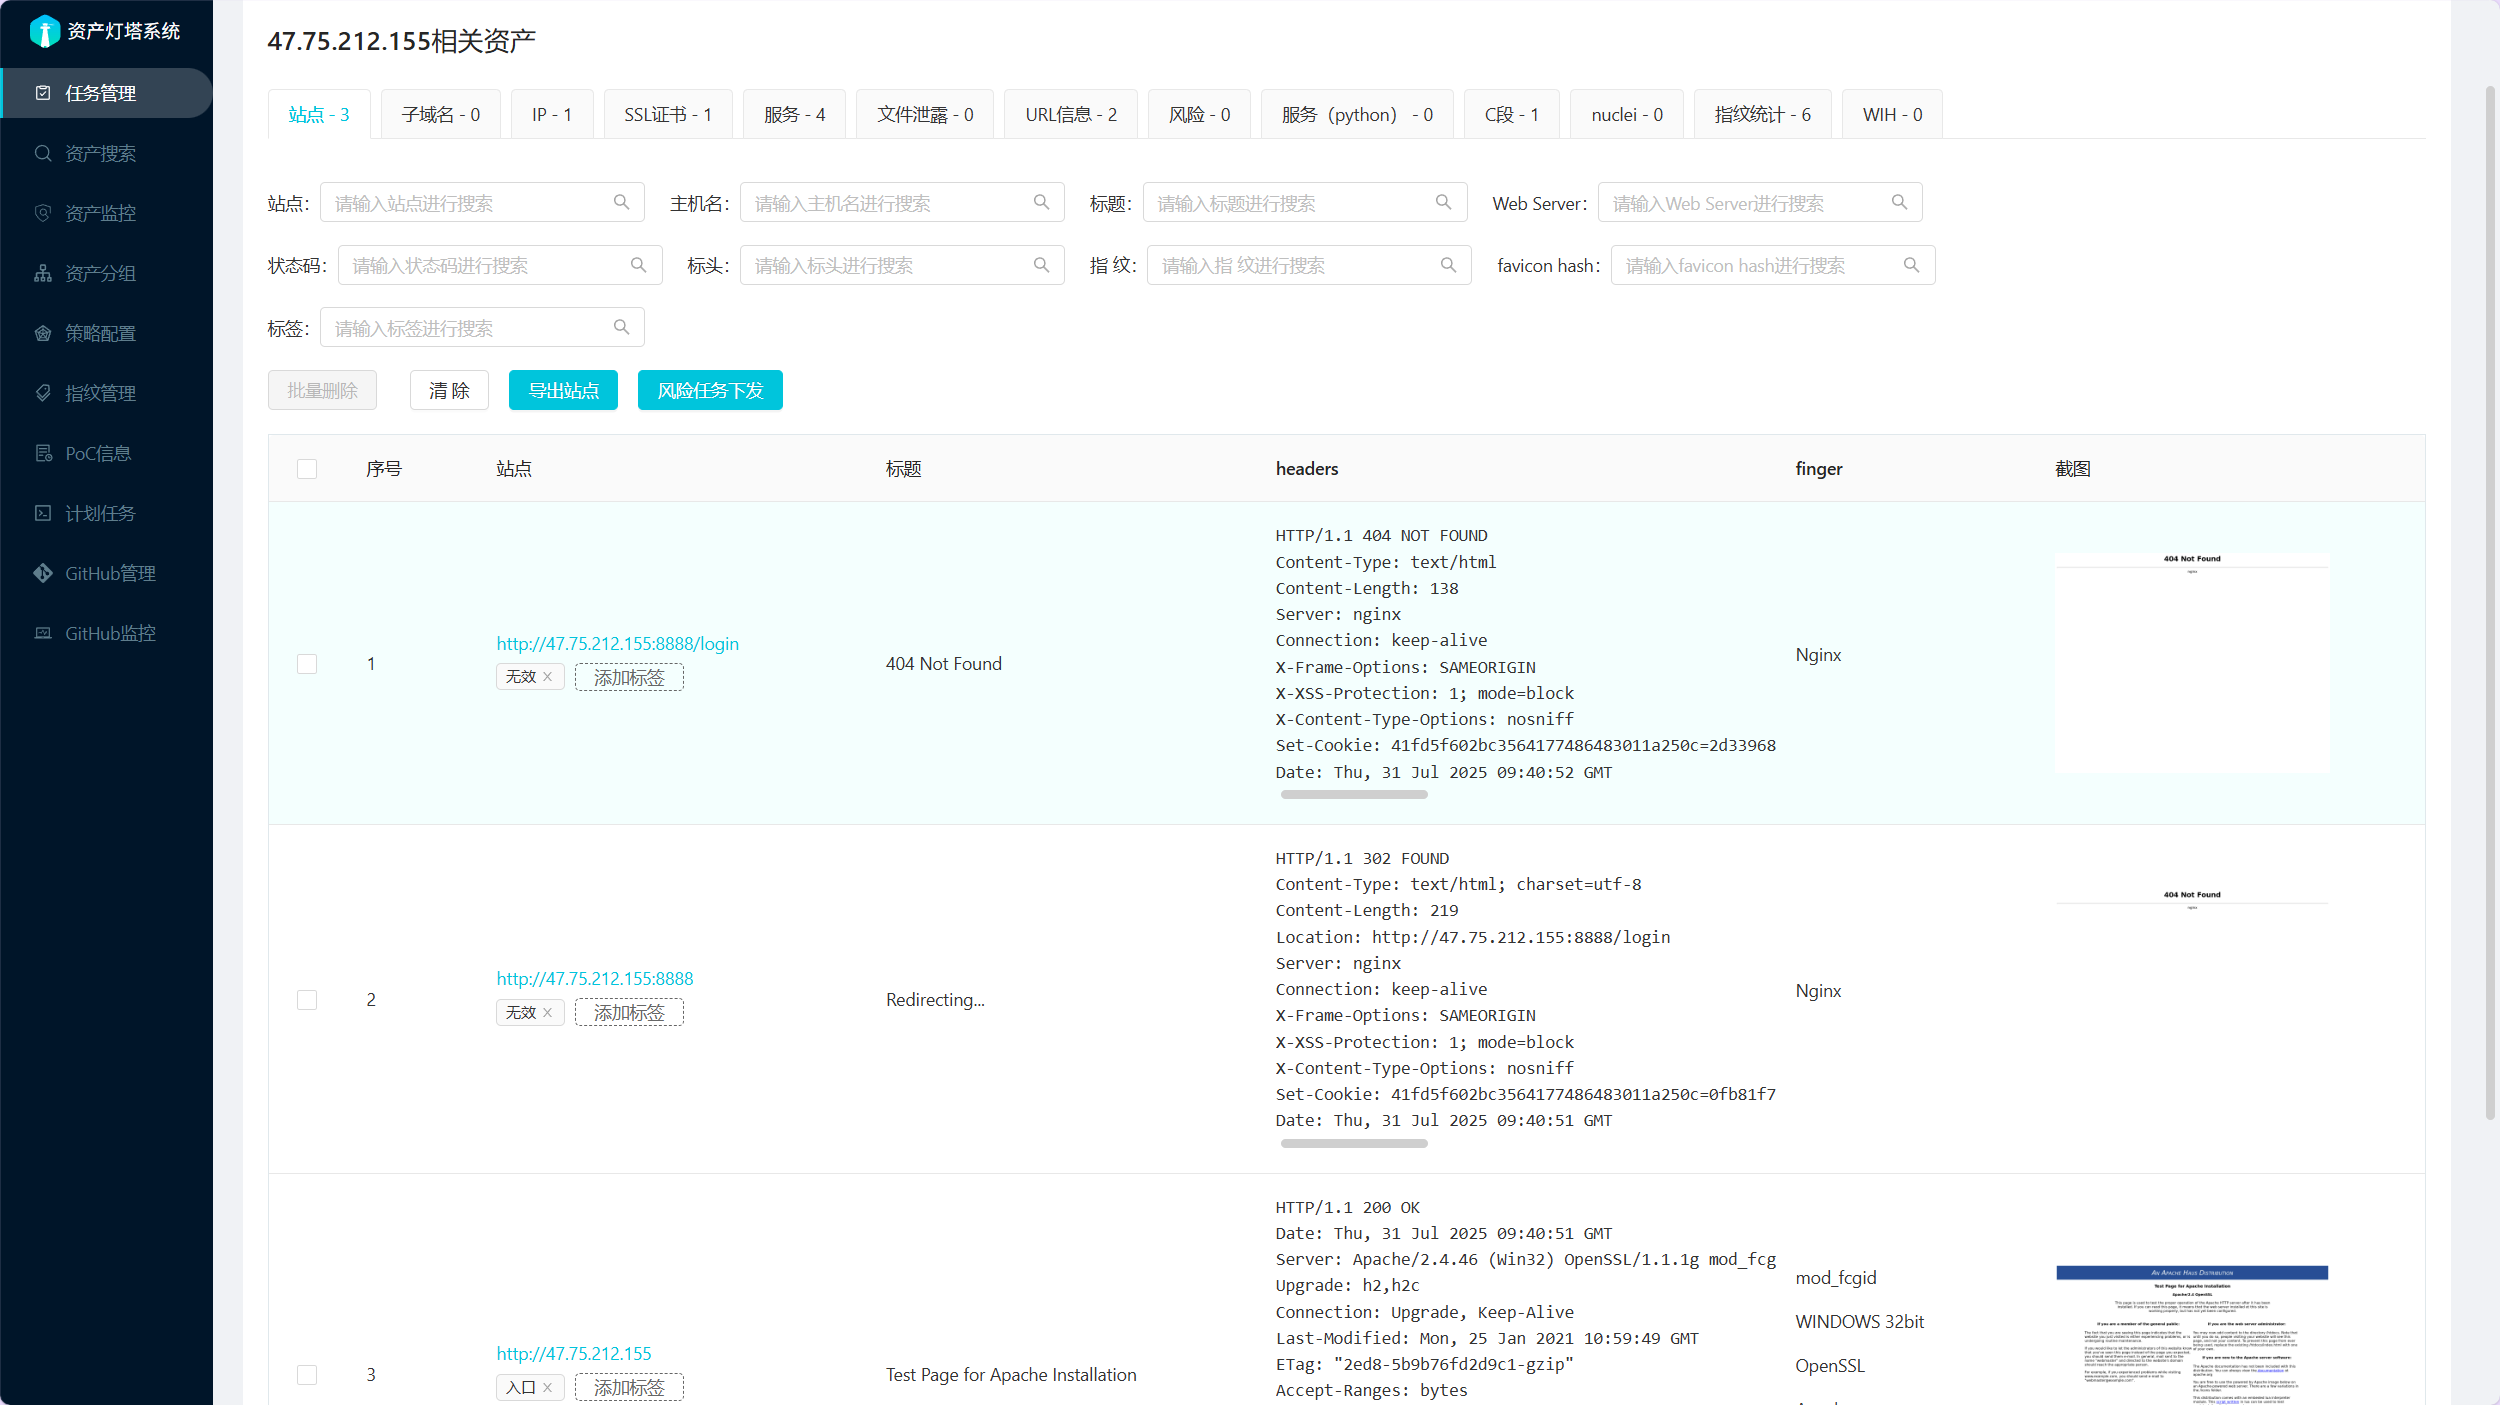The image size is (2500, 1405).
Task: Click the 导出站点 button
Action: pos(563,390)
